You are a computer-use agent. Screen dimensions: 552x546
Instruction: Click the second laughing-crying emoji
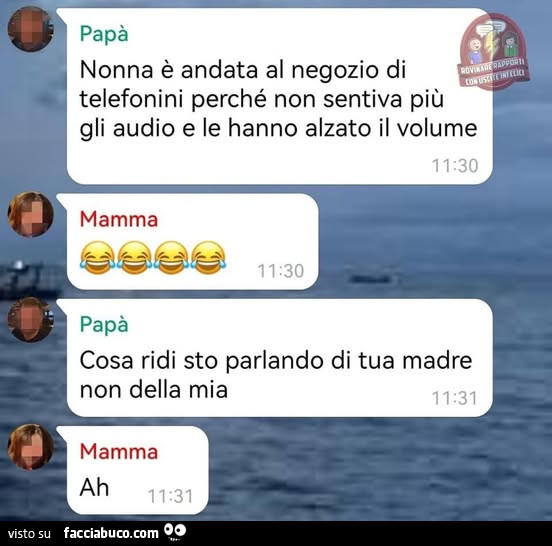coord(134,258)
